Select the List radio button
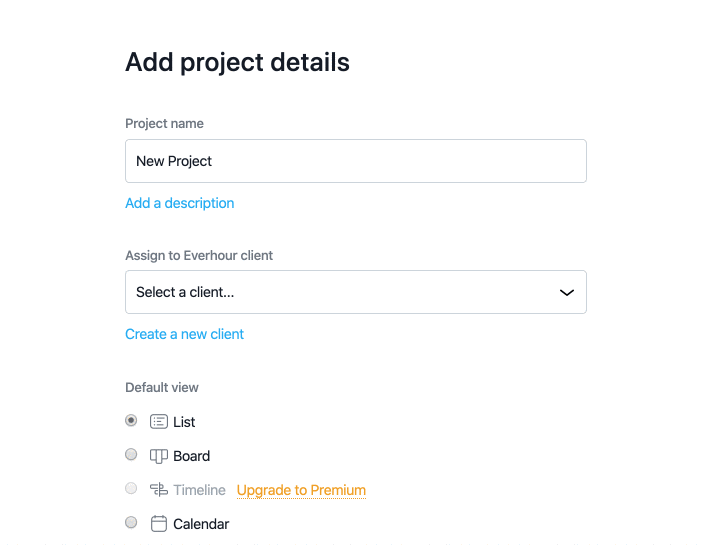Image resolution: width=711 pixels, height=545 pixels. tap(131, 421)
